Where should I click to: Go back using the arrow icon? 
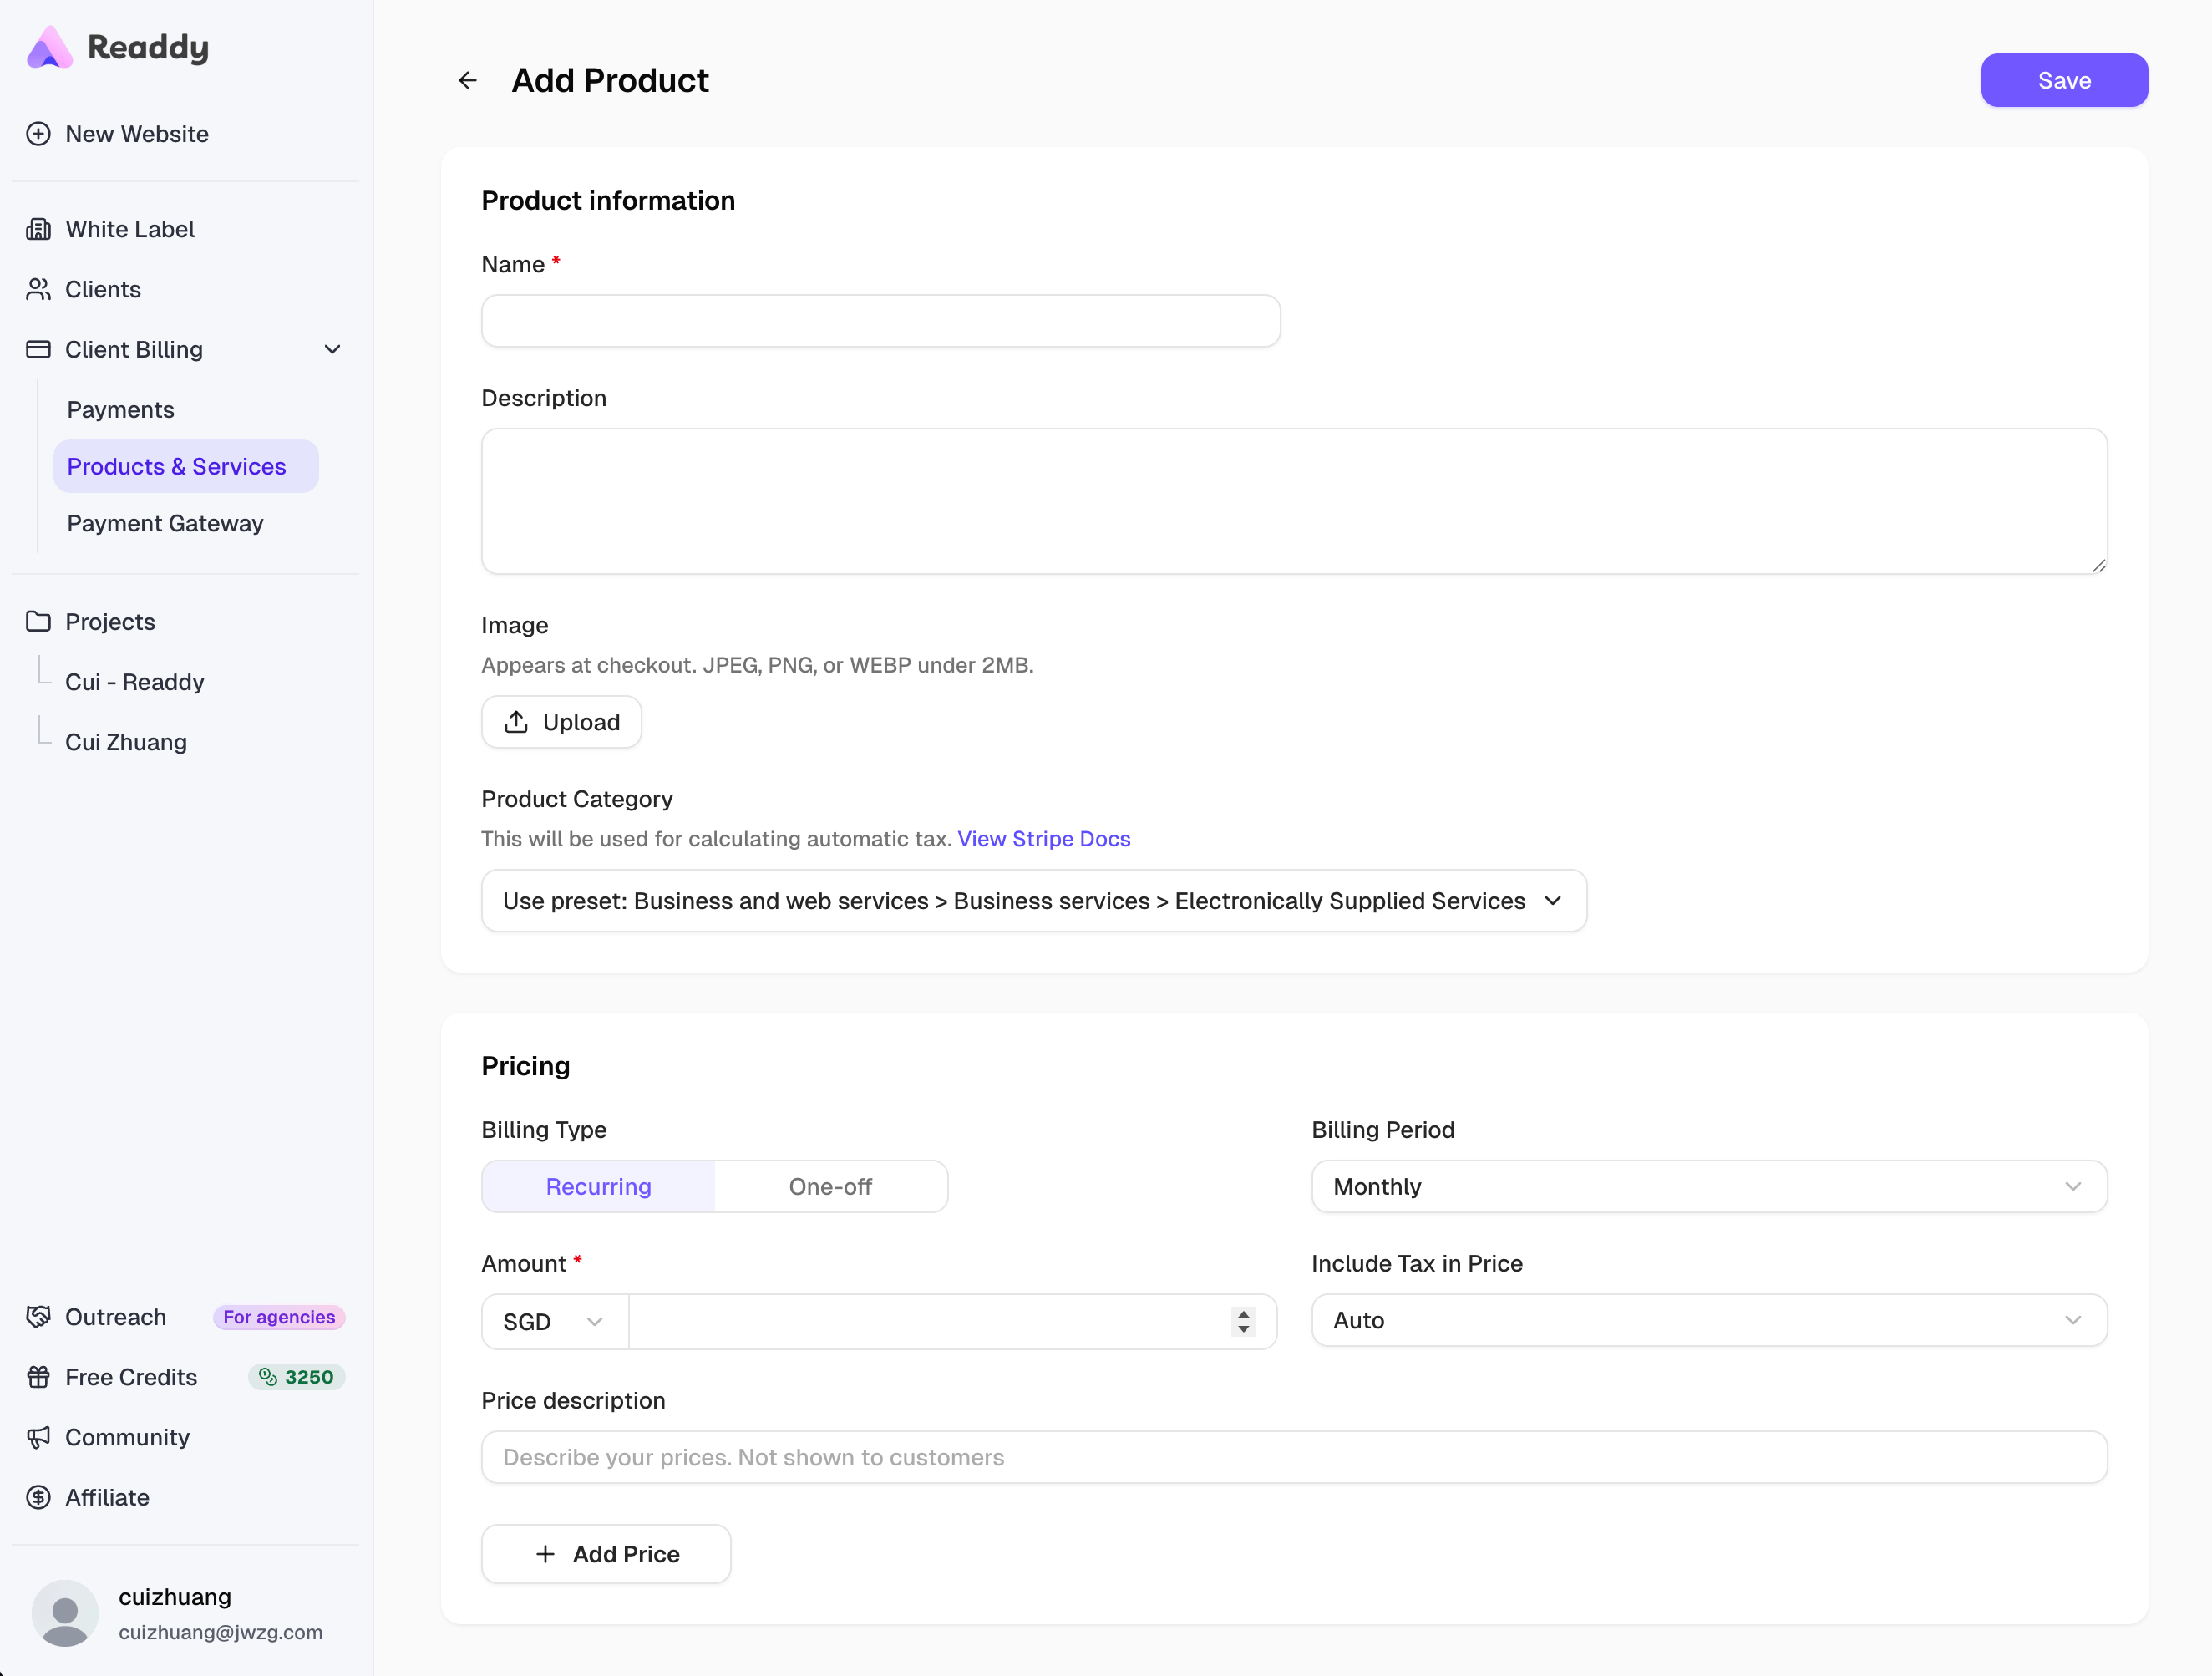467,80
